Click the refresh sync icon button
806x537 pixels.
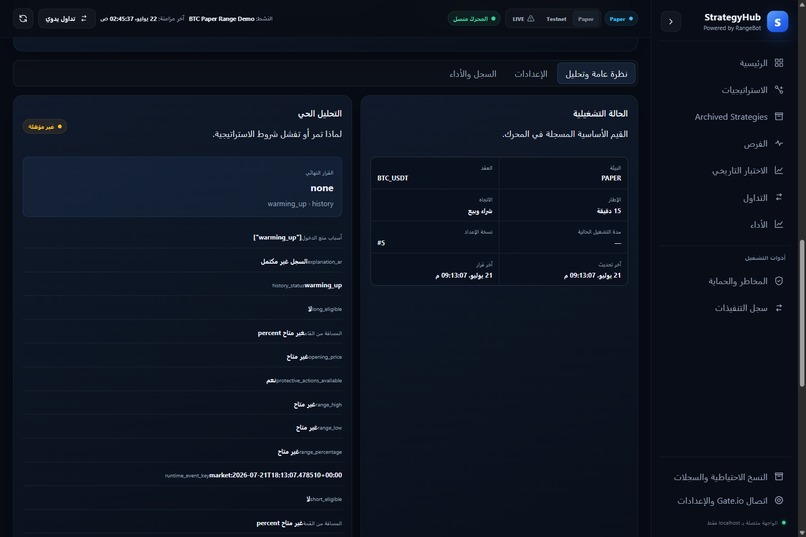23,18
